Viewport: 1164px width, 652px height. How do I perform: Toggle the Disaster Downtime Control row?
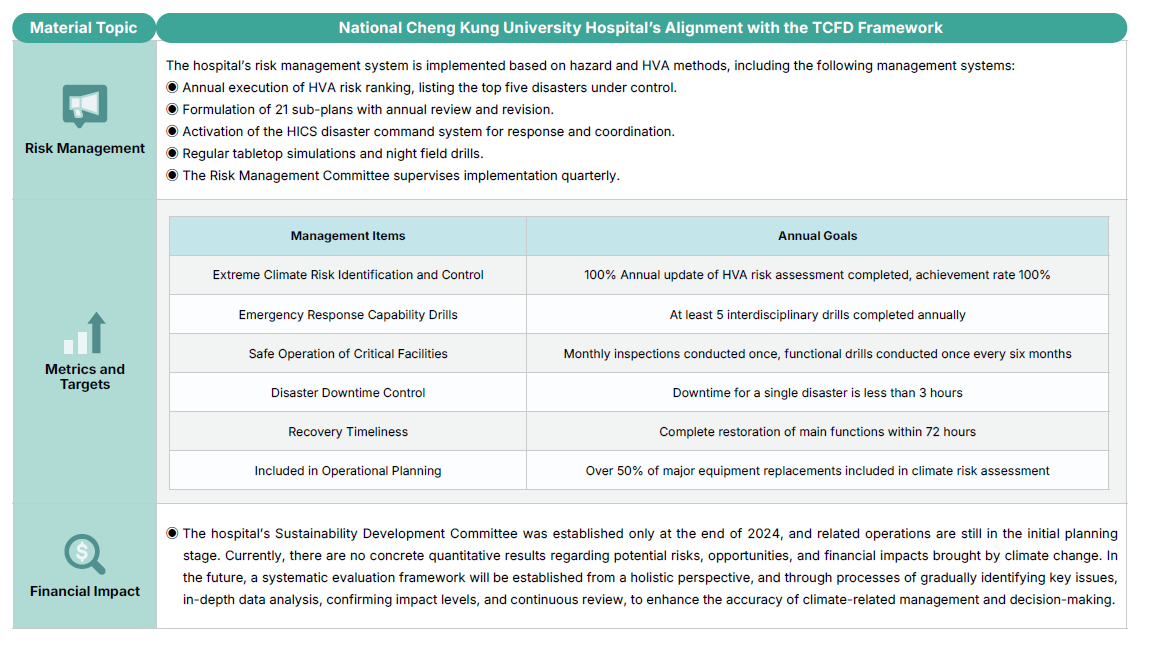click(348, 392)
